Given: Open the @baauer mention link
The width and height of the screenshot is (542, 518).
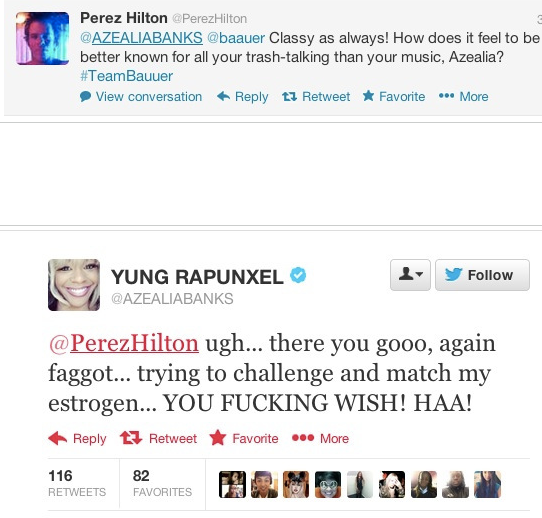Looking at the screenshot, I should [x=236, y=38].
